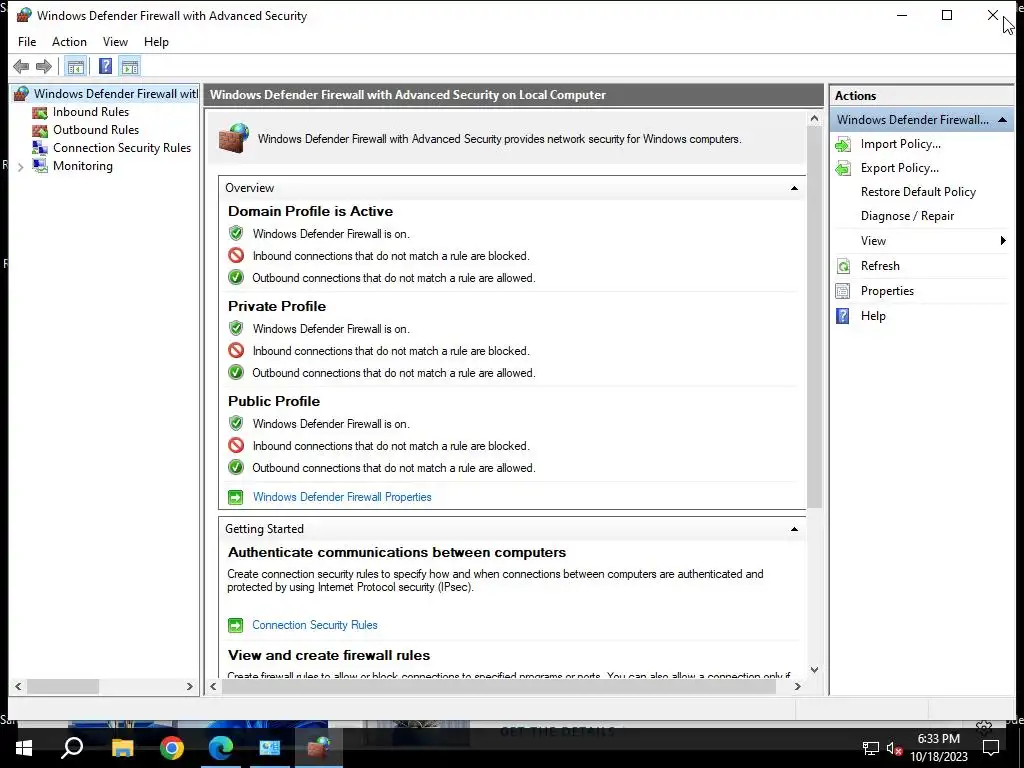Select Monitoring node in the tree
Screen dimensions: 1024x768
pyautogui.click(x=83, y=166)
